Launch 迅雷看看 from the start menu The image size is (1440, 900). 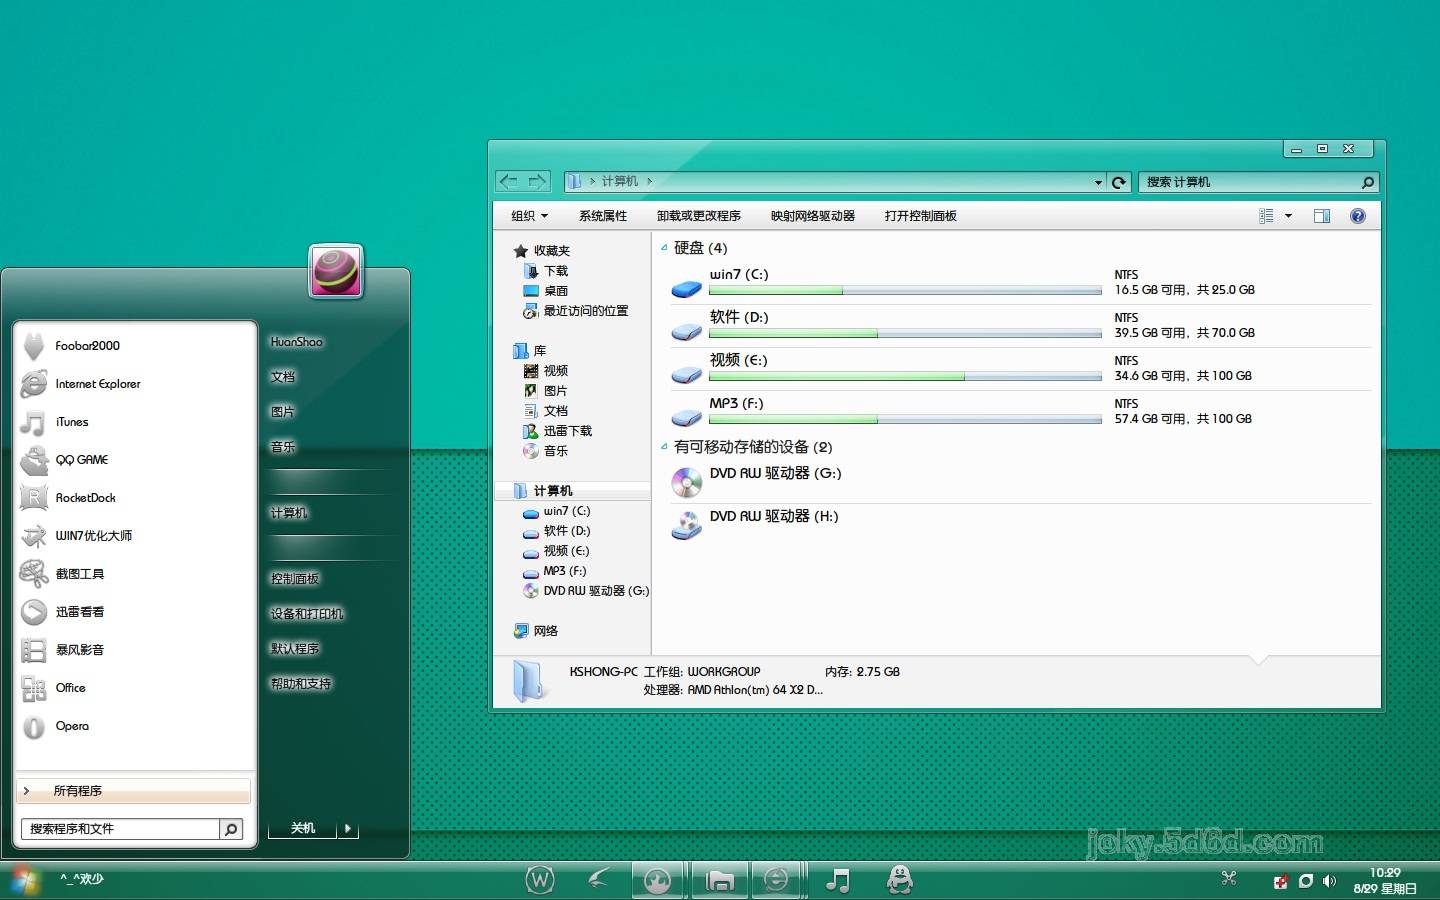click(135, 612)
